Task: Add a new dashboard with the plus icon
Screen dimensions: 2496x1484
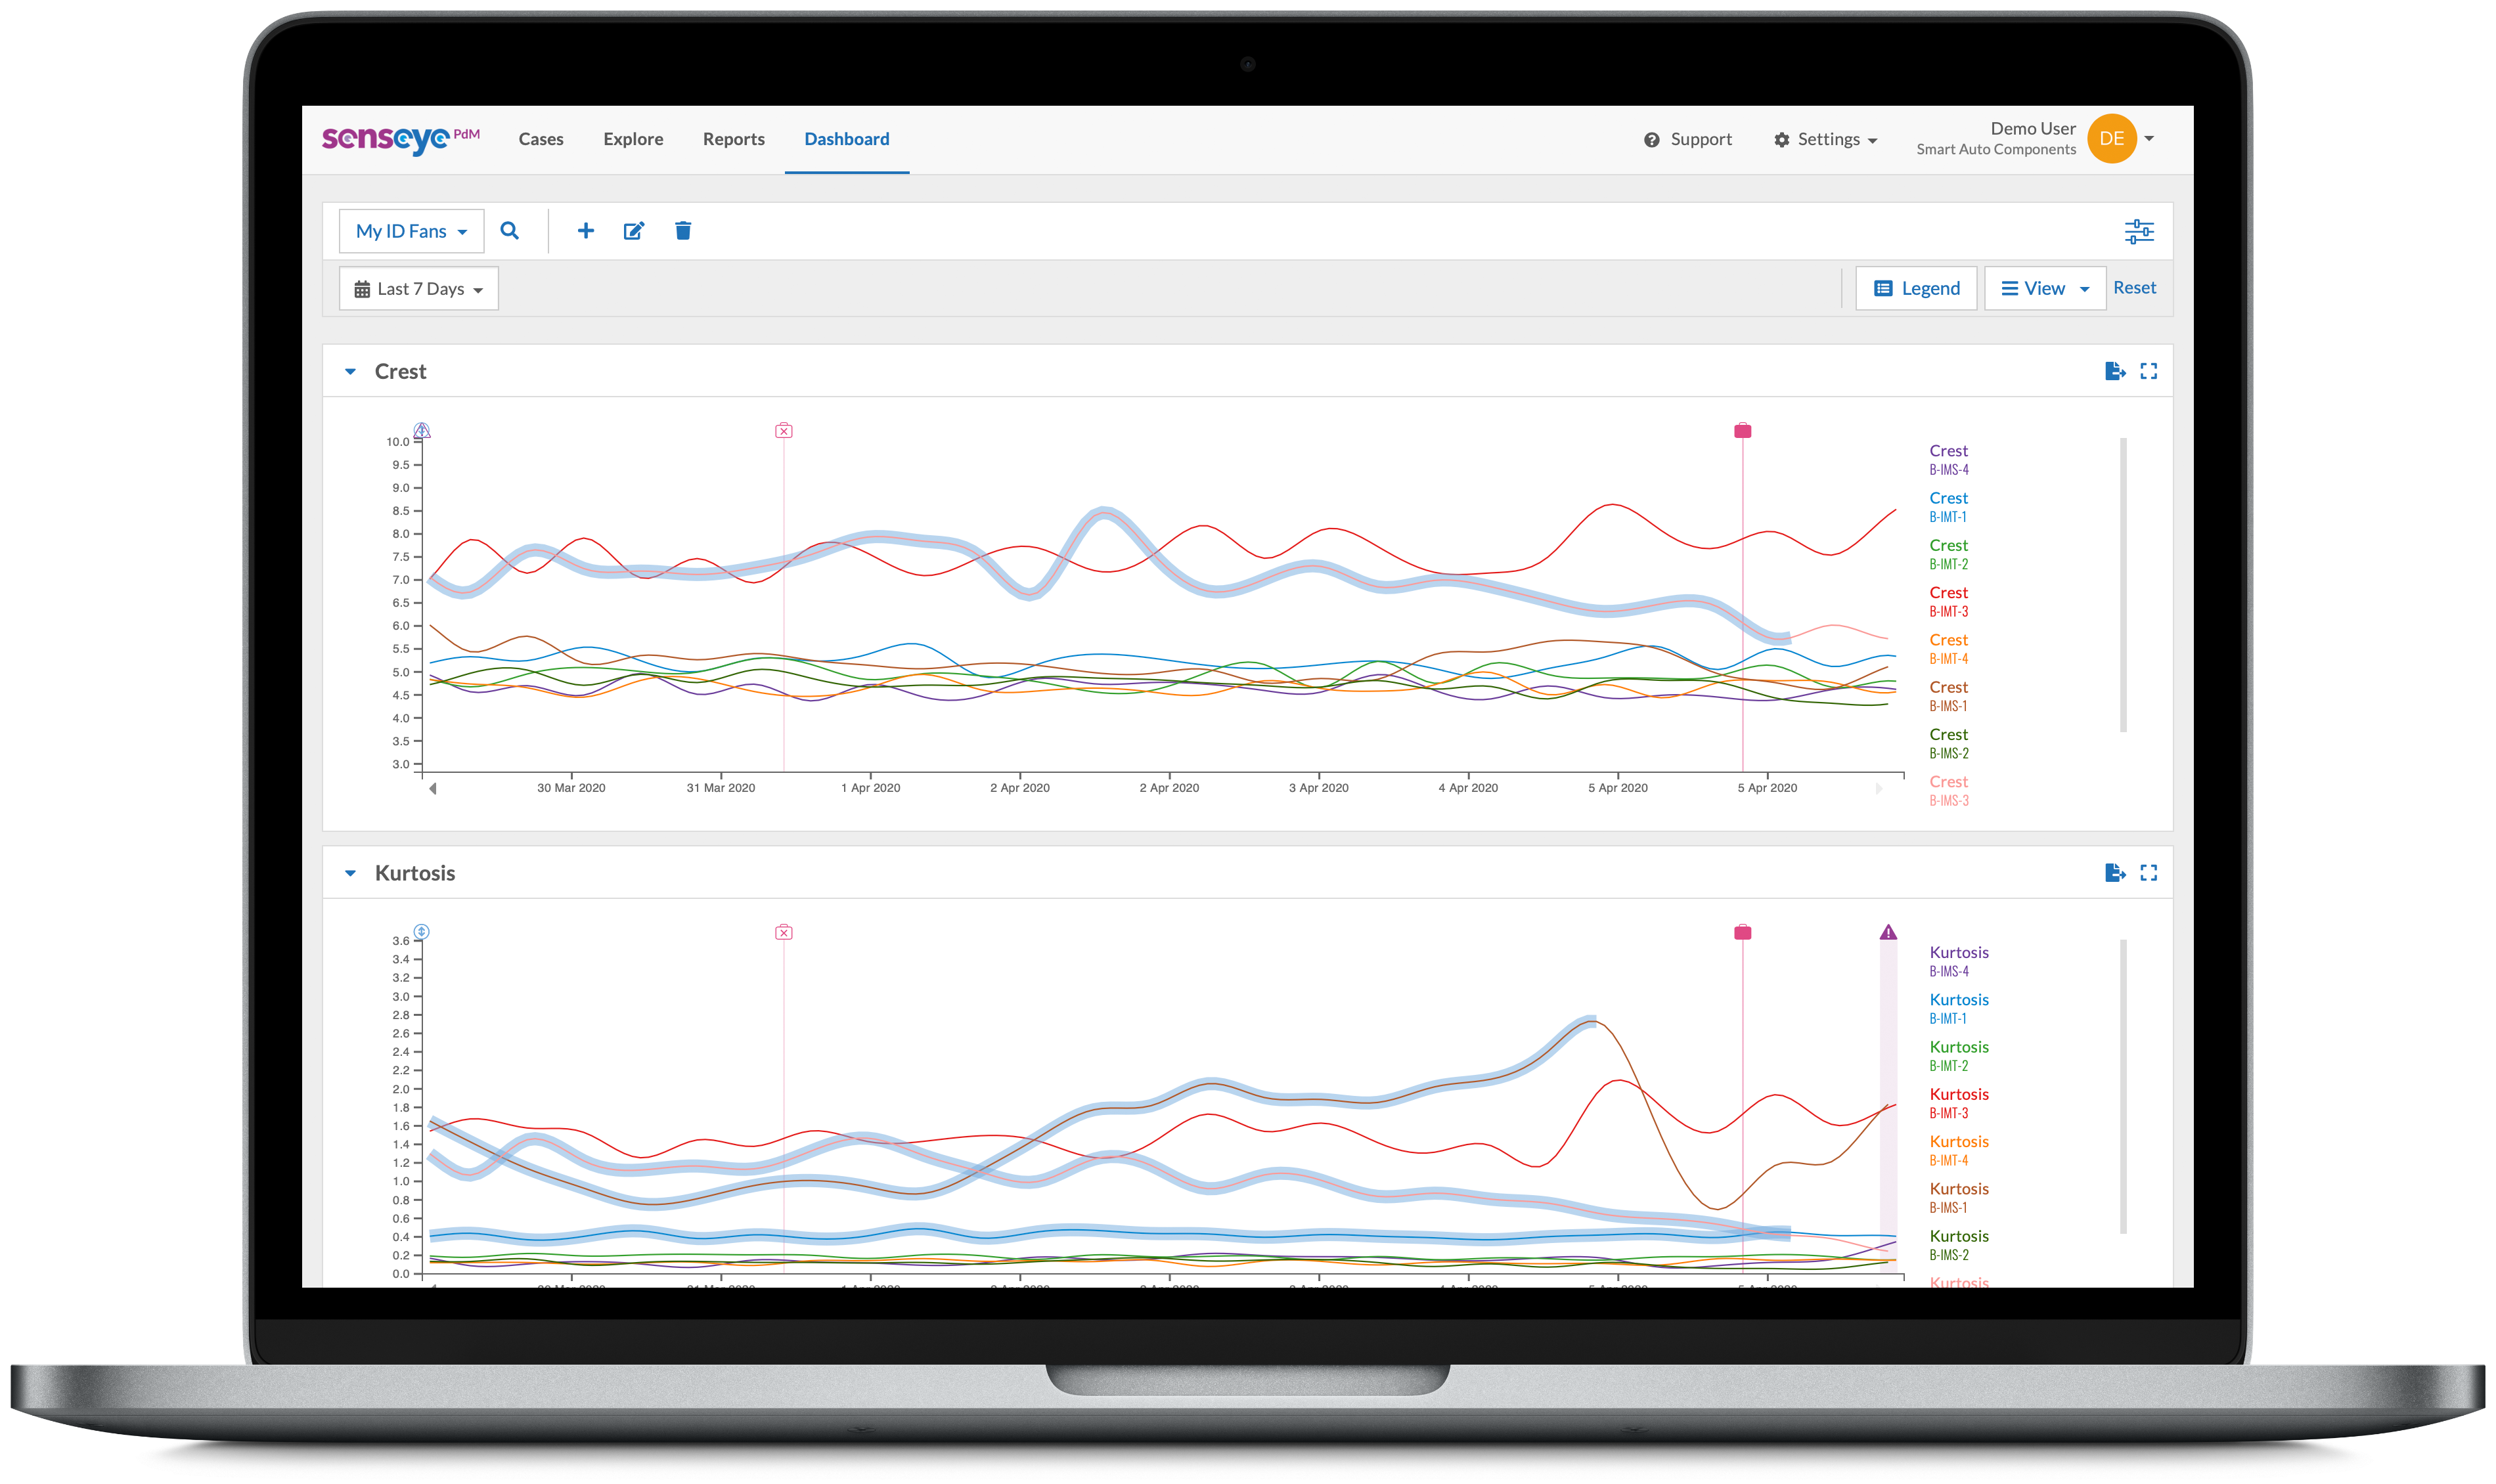Action: point(586,231)
